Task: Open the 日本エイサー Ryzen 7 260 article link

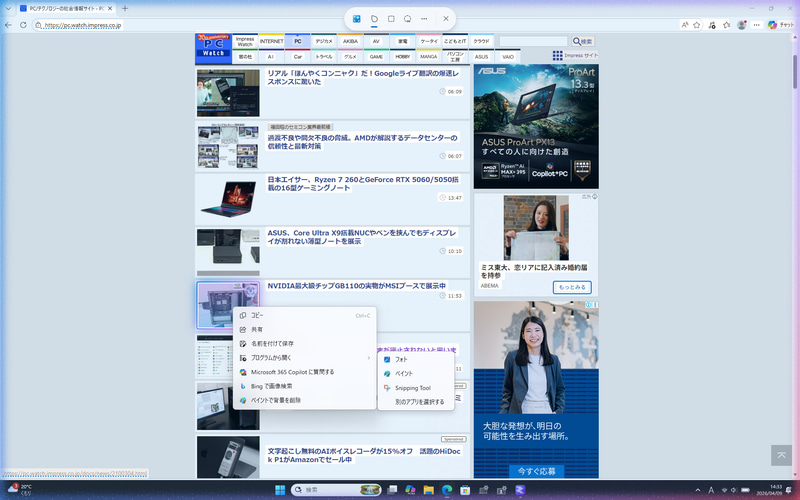Action: pos(363,184)
